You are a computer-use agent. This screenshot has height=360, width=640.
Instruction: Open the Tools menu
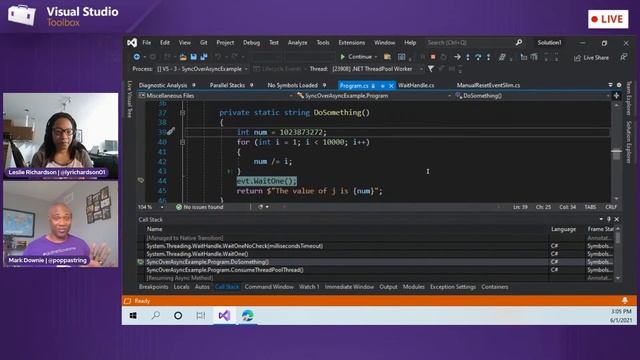point(322,42)
